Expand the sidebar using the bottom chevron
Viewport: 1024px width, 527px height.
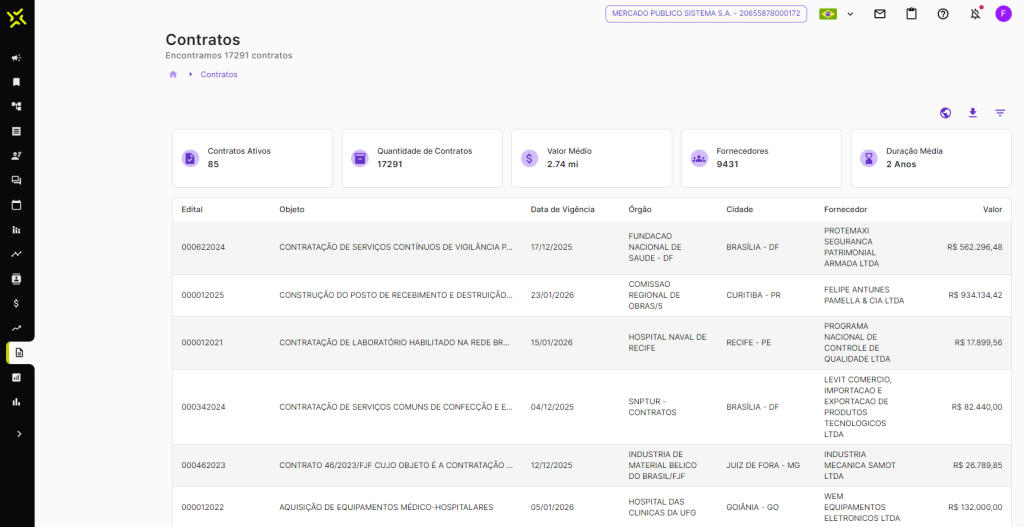[18, 434]
